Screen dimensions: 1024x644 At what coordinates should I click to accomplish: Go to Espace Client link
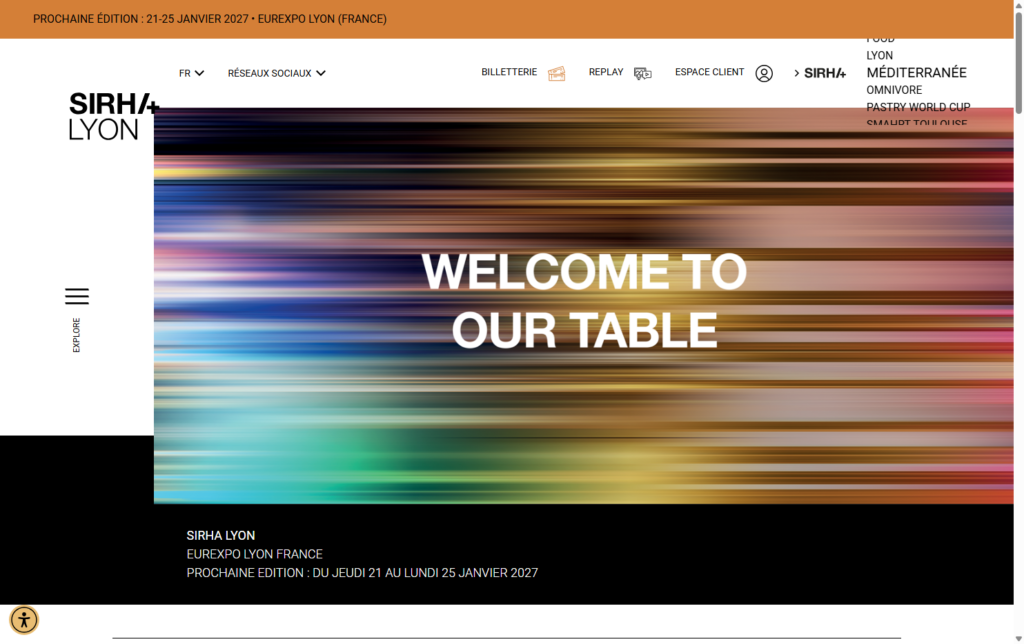tap(709, 72)
